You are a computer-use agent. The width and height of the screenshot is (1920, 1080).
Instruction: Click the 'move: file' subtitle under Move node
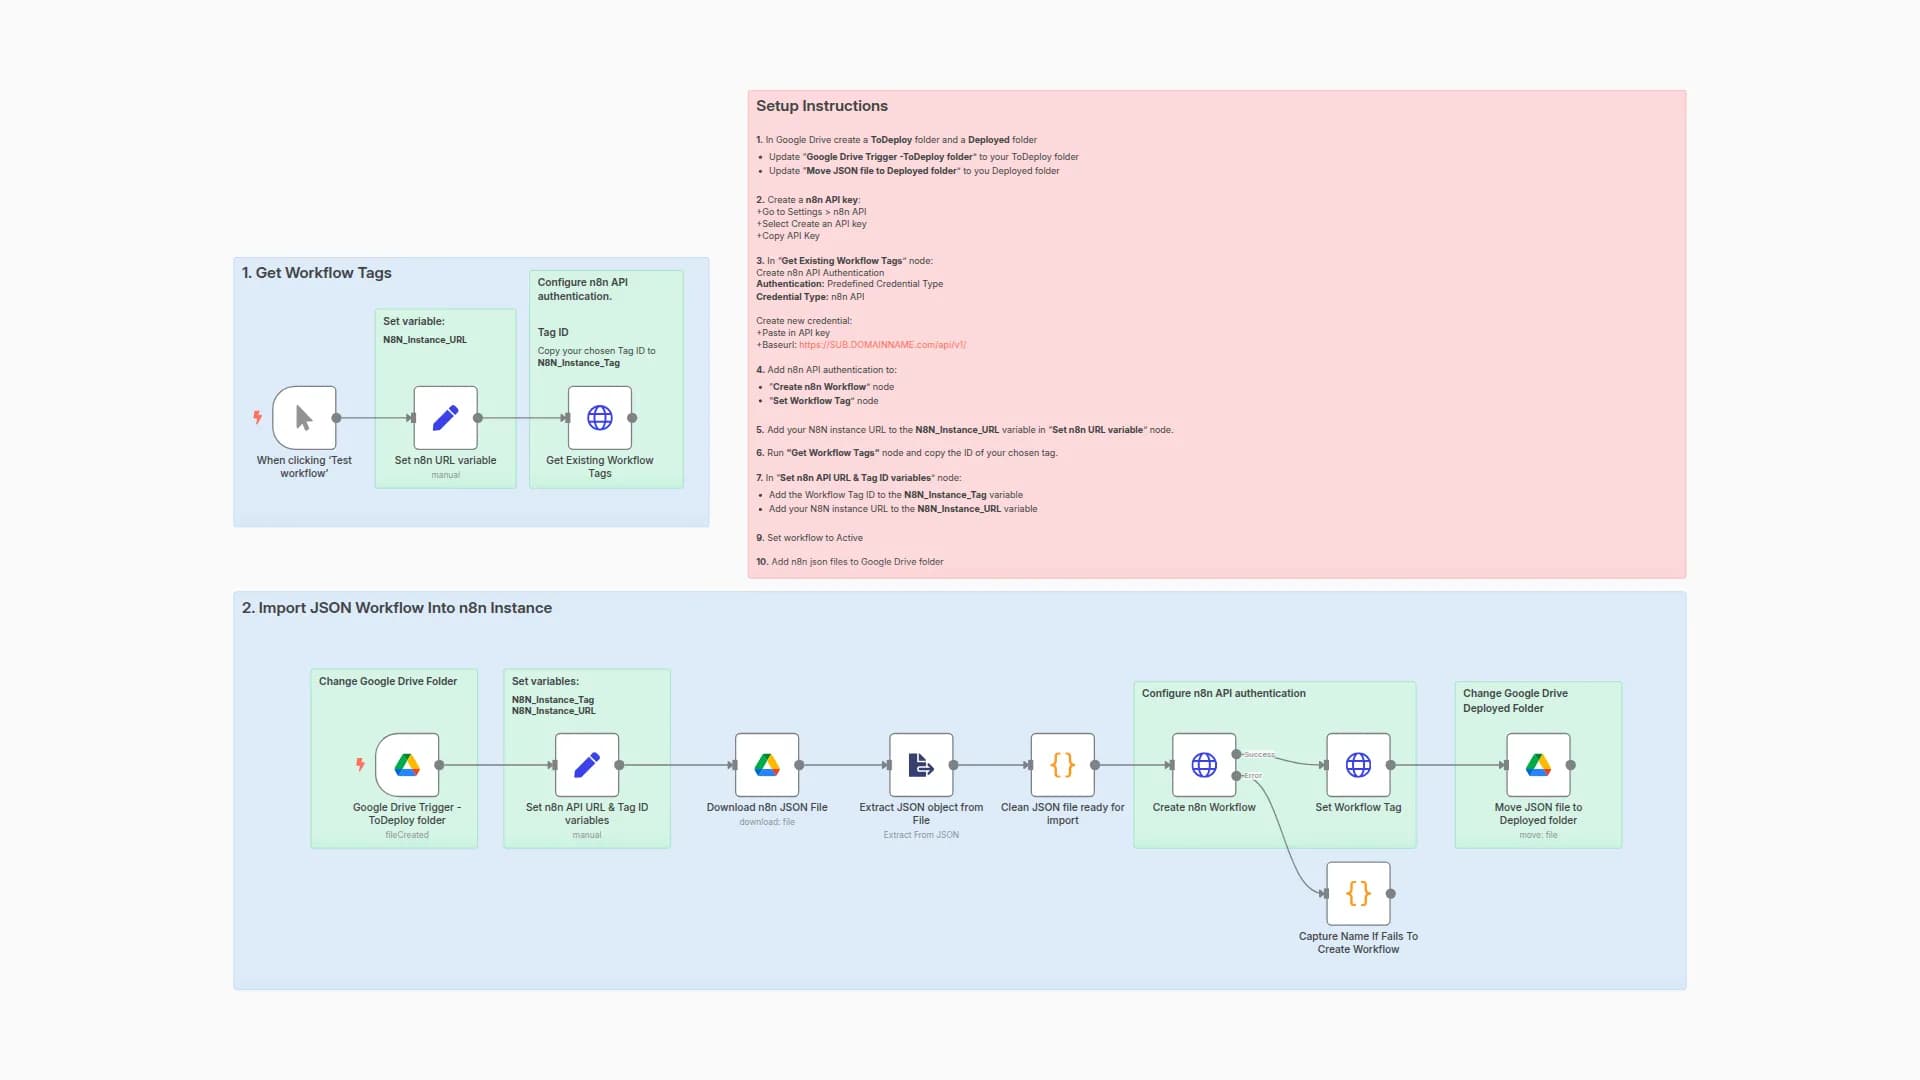[1538, 835]
